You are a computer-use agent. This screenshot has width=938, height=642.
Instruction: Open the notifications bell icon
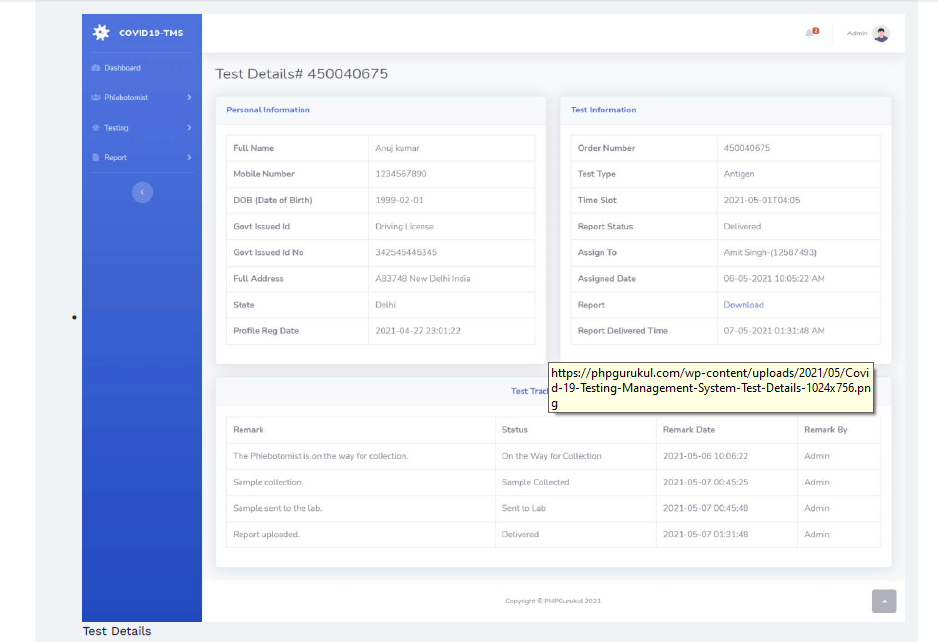[810, 33]
